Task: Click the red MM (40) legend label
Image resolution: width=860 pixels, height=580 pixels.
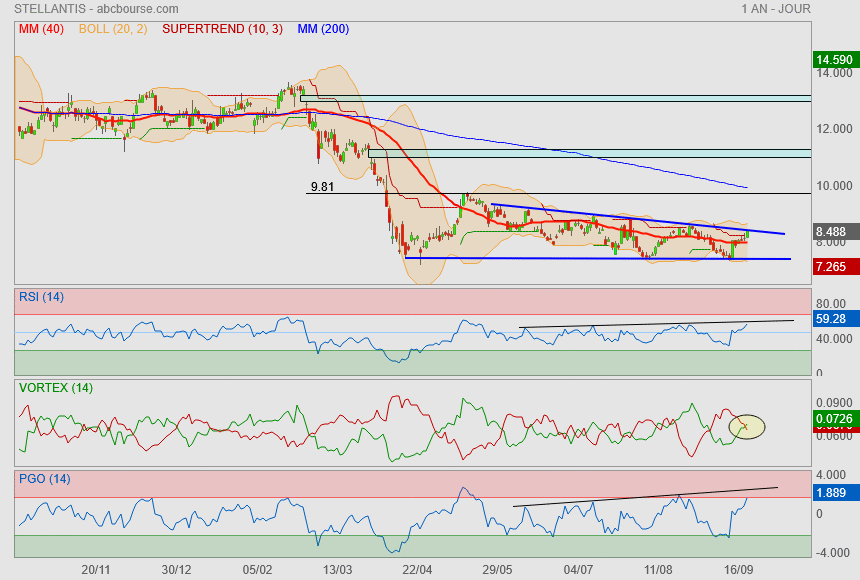Action: click(41, 29)
